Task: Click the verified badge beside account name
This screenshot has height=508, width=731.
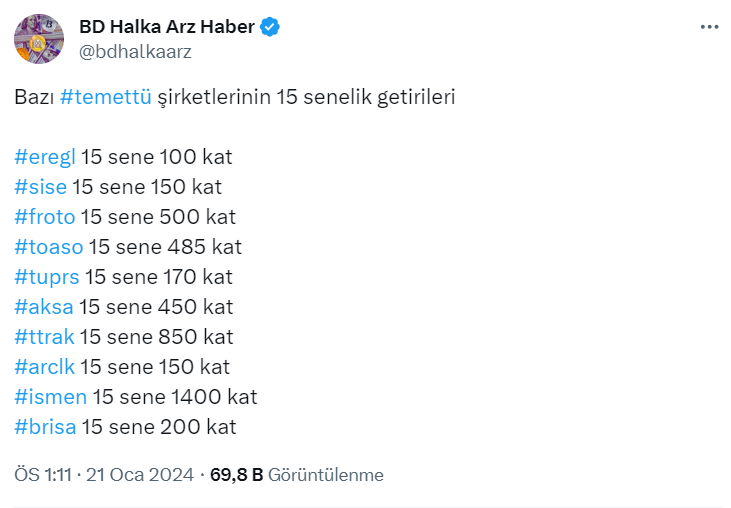Action: click(271, 28)
